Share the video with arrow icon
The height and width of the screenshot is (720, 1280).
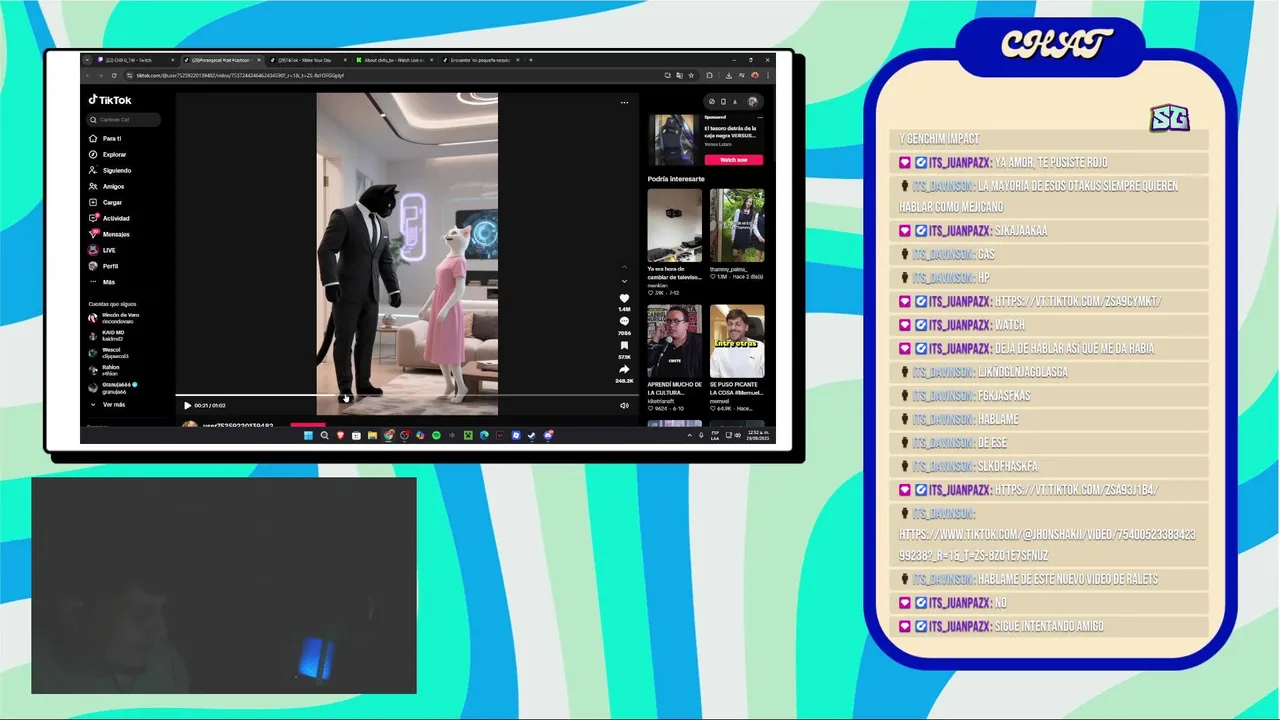coord(624,369)
